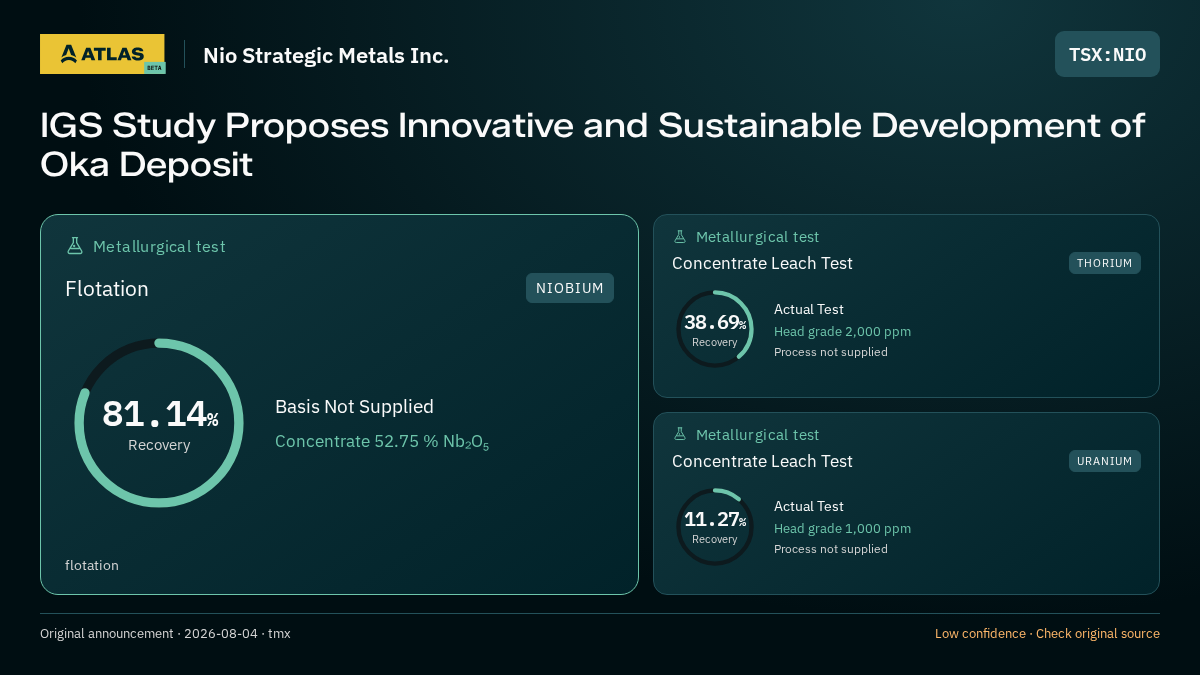Click the flask icon in the Flotation card

tap(74, 246)
